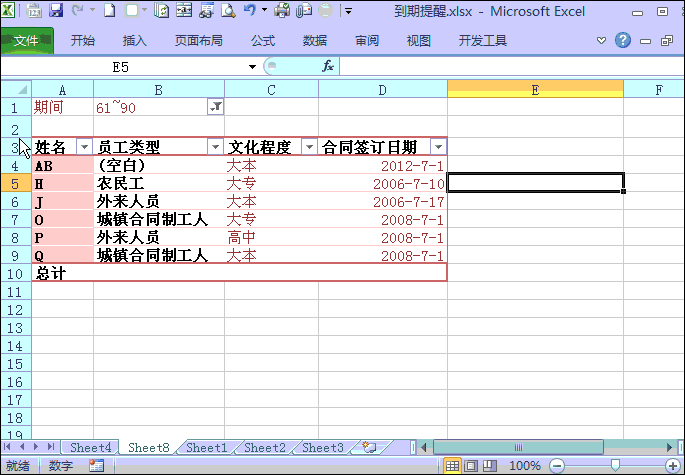Click the Select All corner triangle
The height and width of the screenshot is (475, 685).
point(16,90)
